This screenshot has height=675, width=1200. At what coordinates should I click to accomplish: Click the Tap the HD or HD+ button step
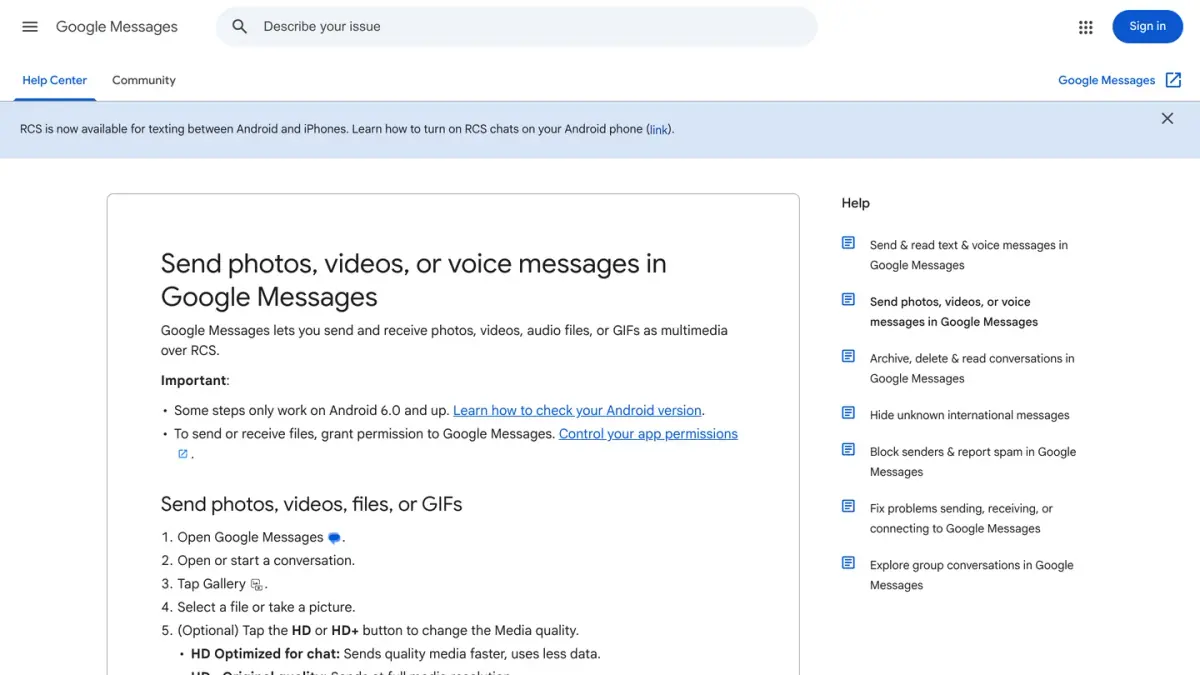click(x=378, y=630)
